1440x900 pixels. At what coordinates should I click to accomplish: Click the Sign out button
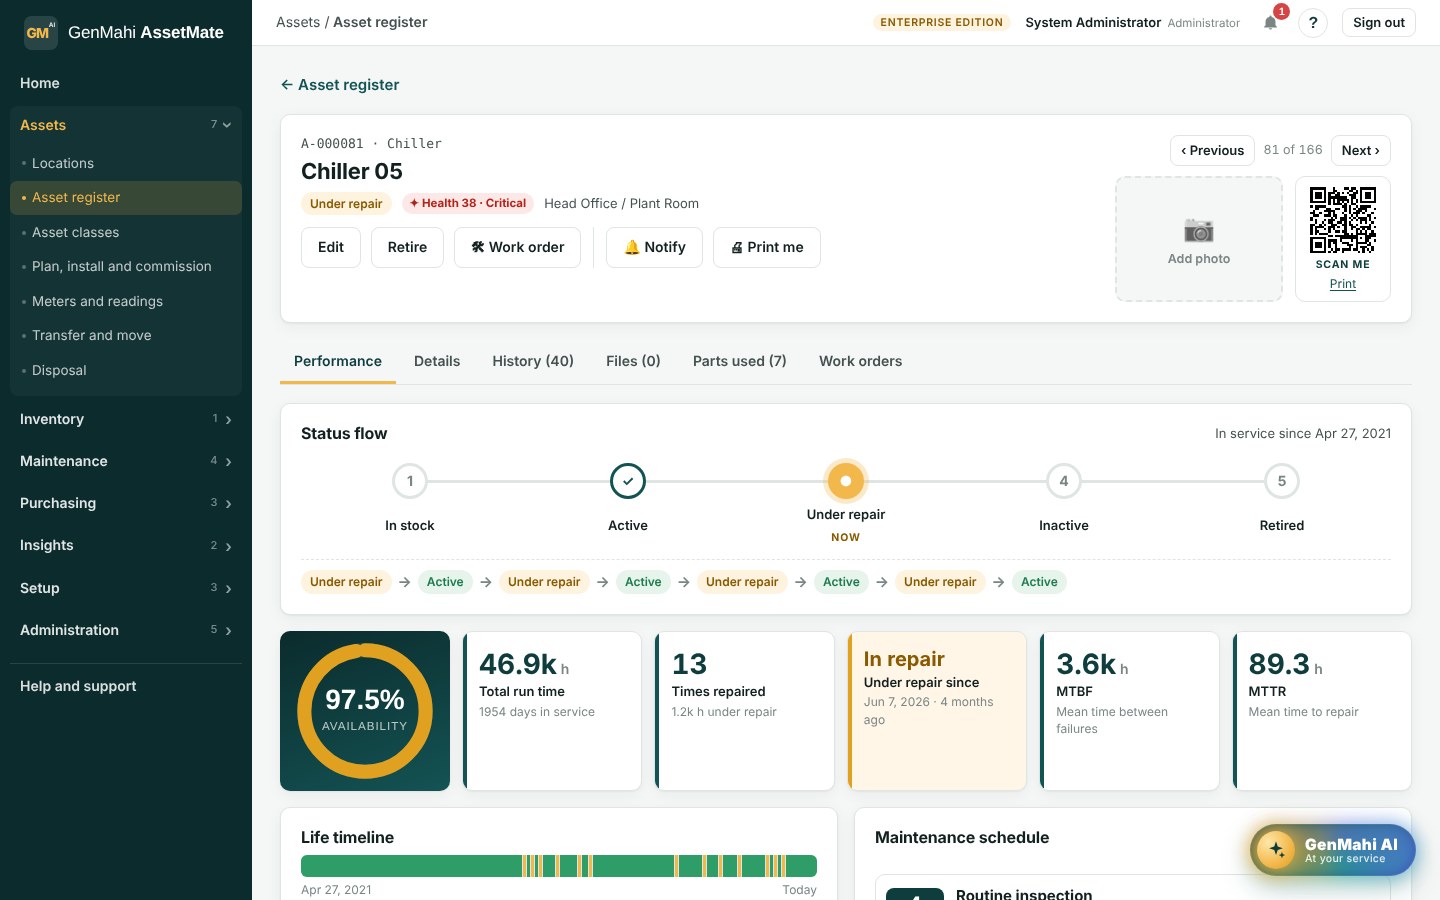pyautogui.click(x=1379, y=22)
